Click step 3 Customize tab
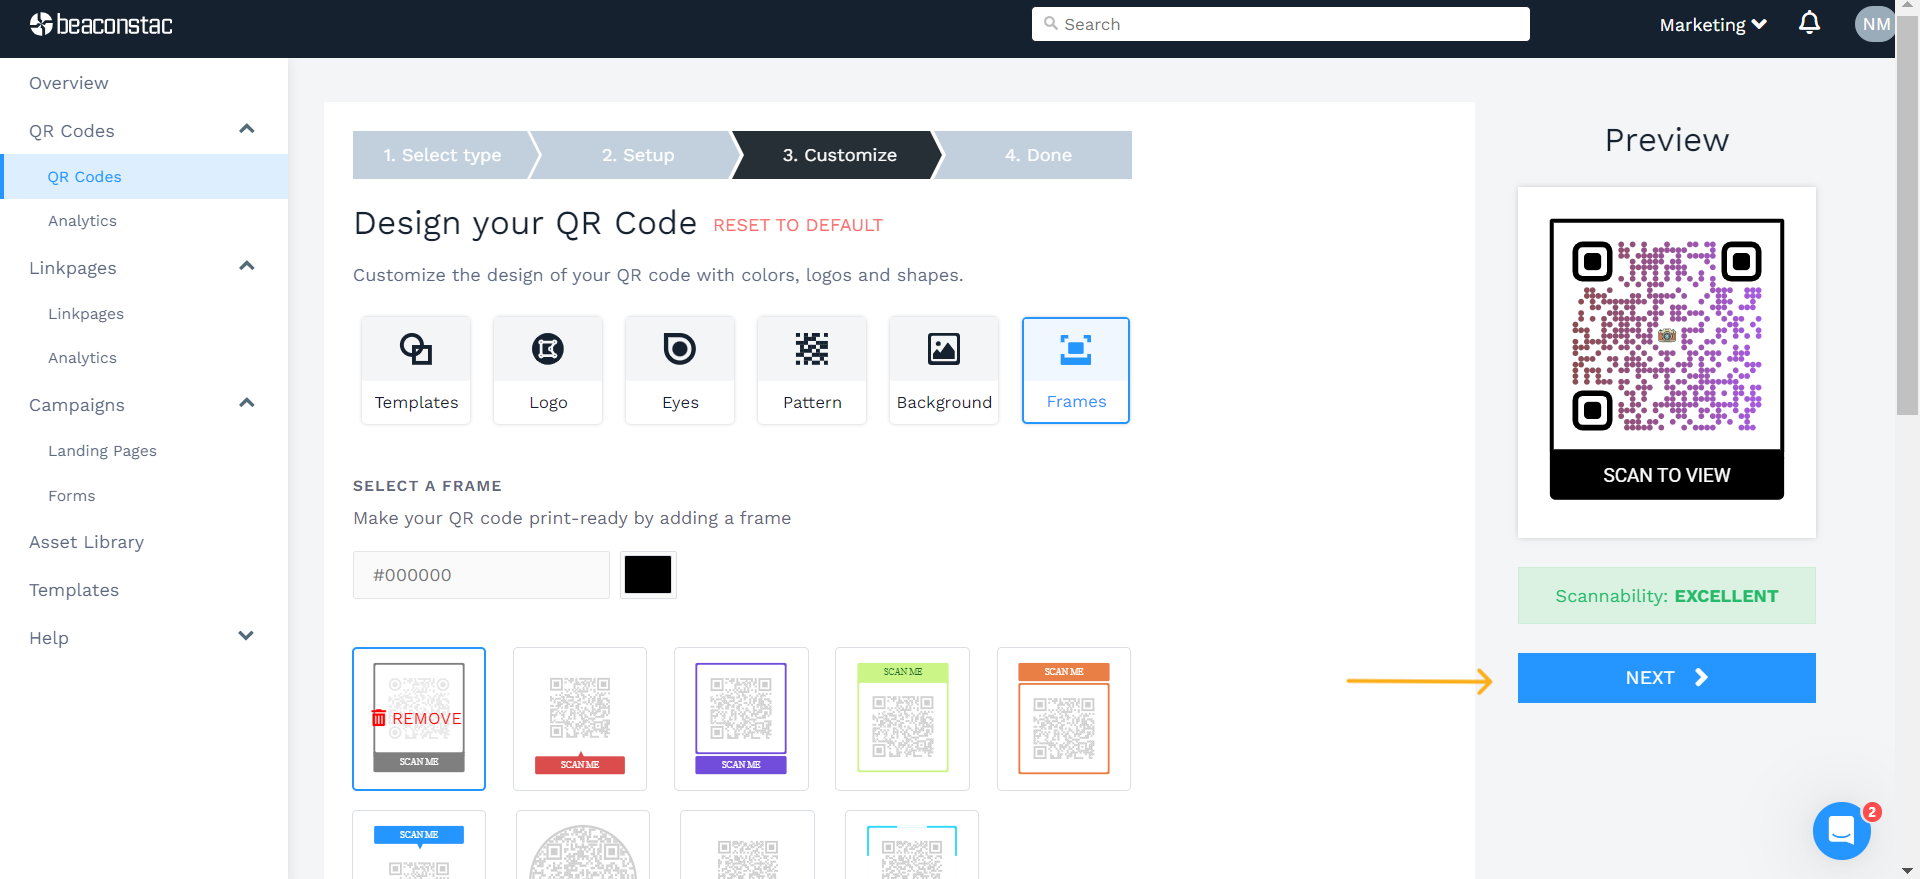The image size is (1920, 879). click(x=839, y=155)
